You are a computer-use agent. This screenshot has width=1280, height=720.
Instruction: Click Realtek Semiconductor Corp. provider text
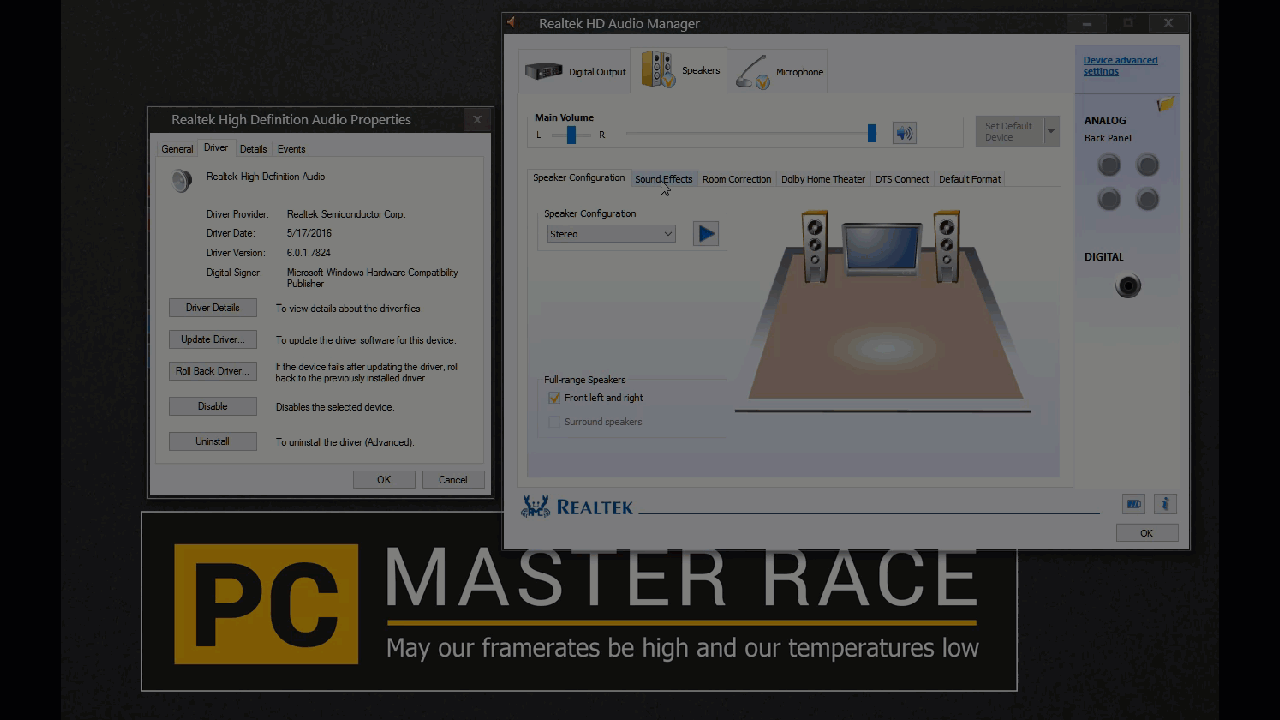coord(346,214)
